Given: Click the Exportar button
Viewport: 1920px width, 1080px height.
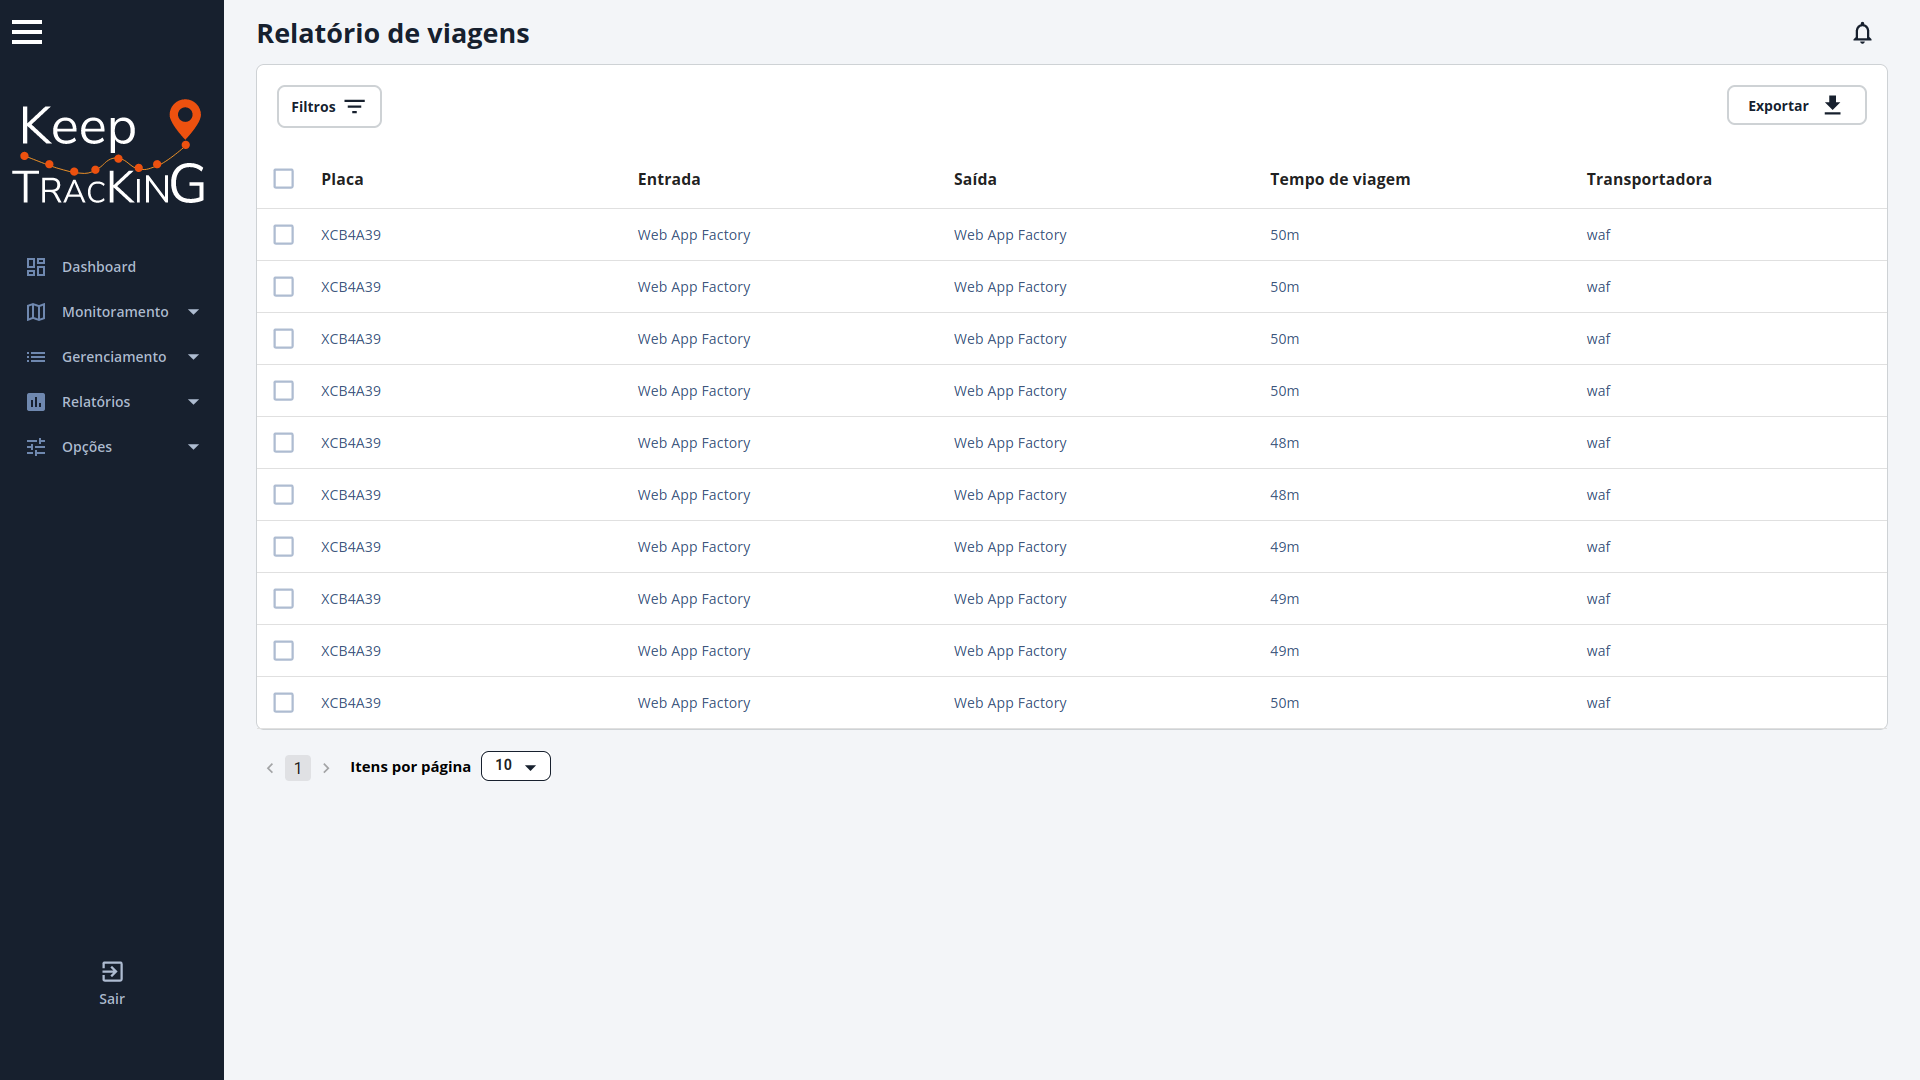Looking at the screenshot, I should click(1796, 105).
